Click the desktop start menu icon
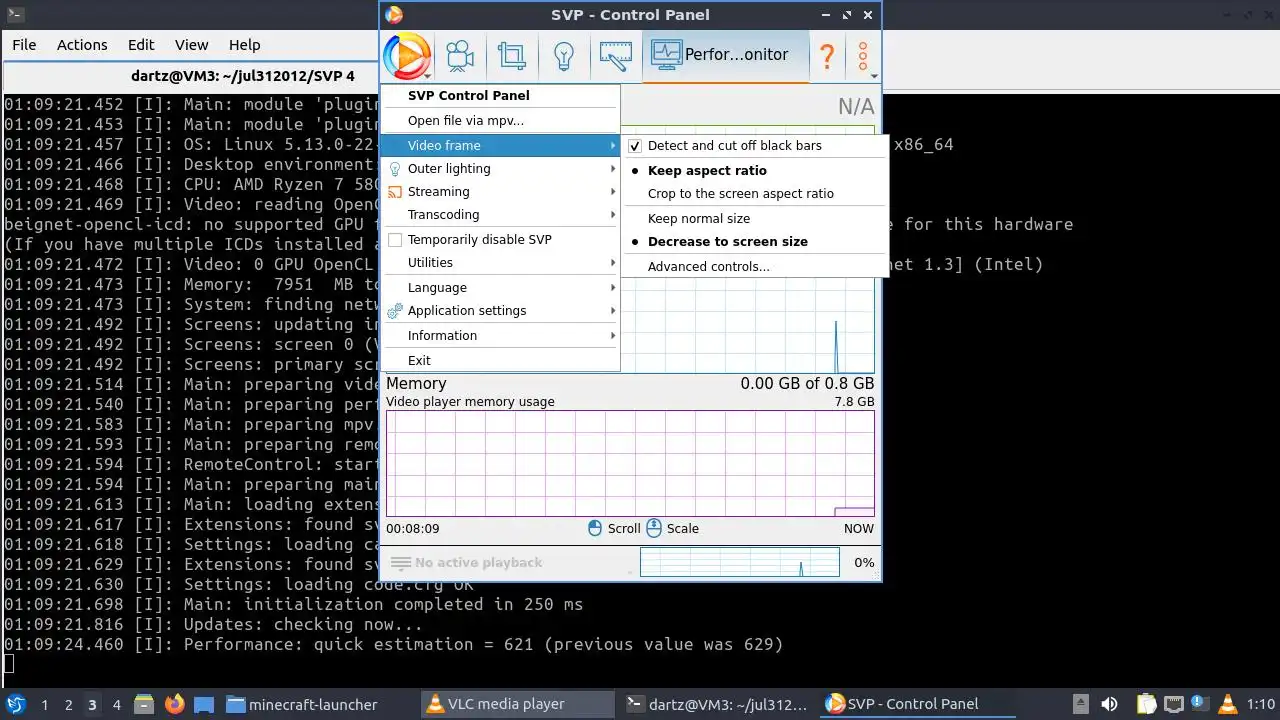The image size is (1280, 720). click(x=16, y=704)
